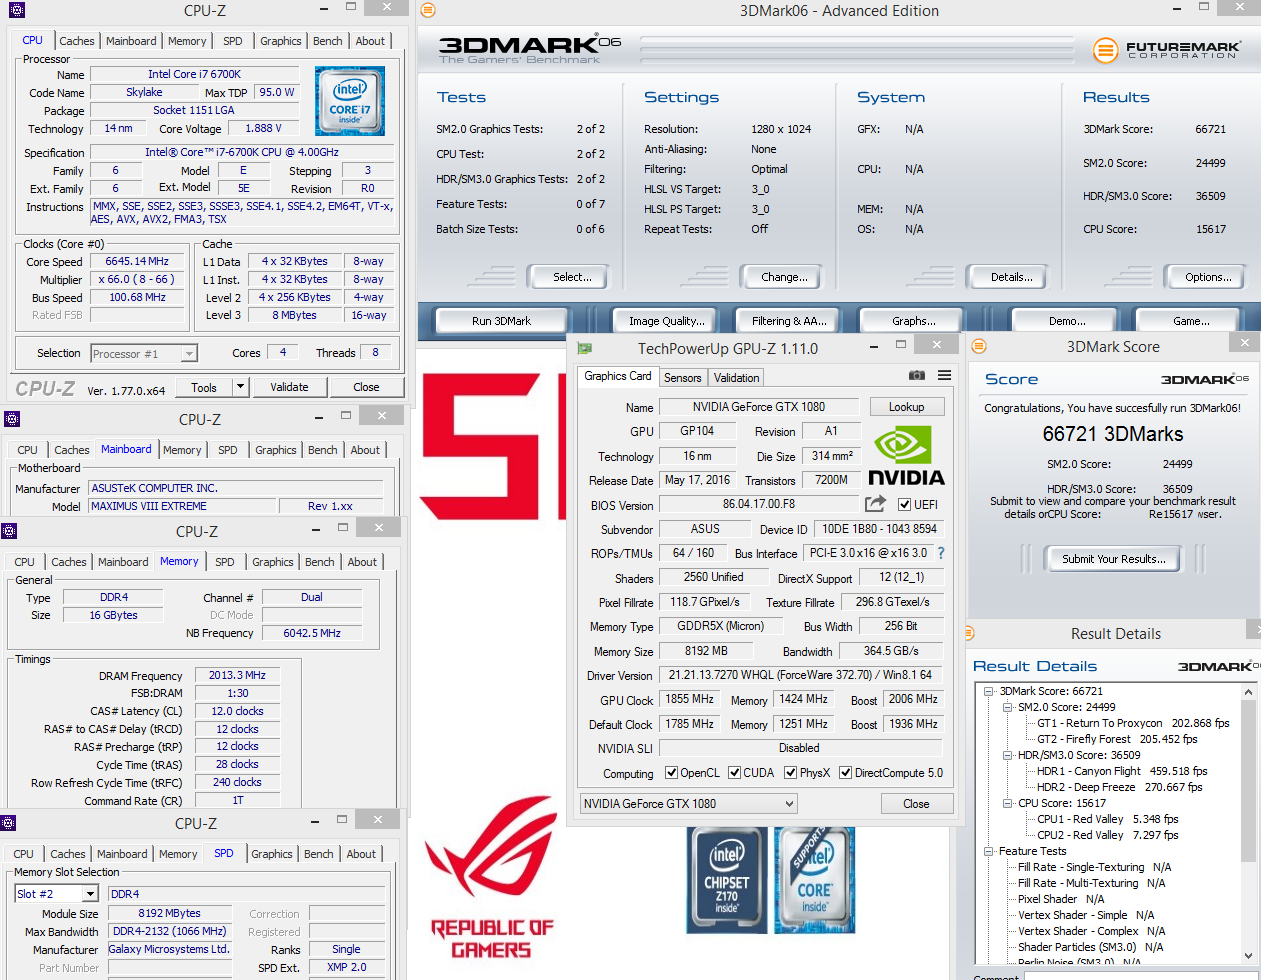
Task: Open the Validation tab in GPU-Z
Action: pos(736,378)
